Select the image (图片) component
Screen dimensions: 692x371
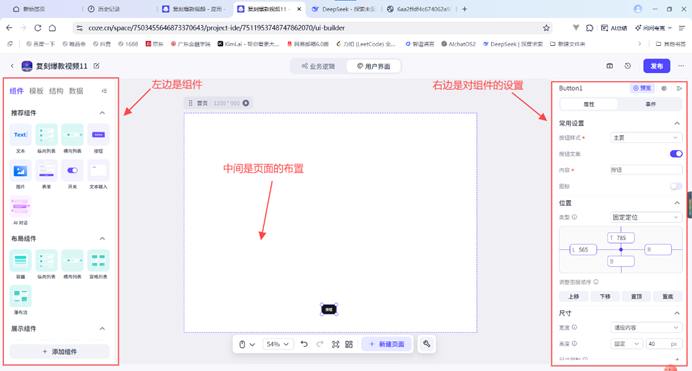20,171
